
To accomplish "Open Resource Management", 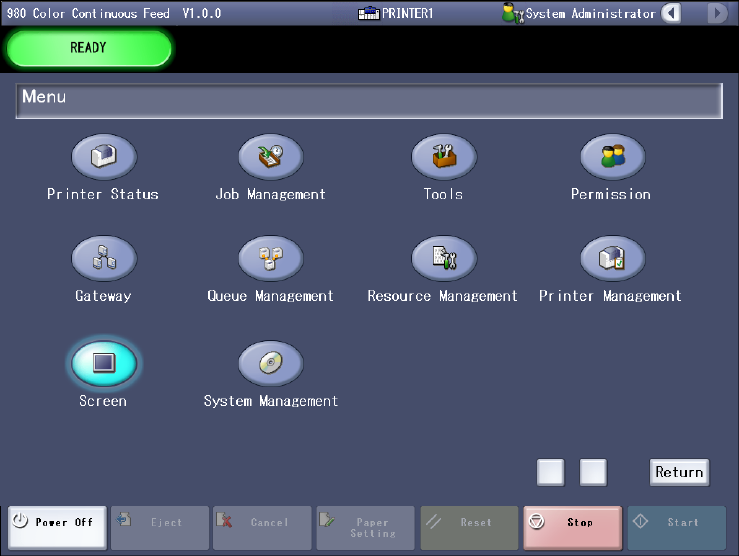I will coord(444,258).
